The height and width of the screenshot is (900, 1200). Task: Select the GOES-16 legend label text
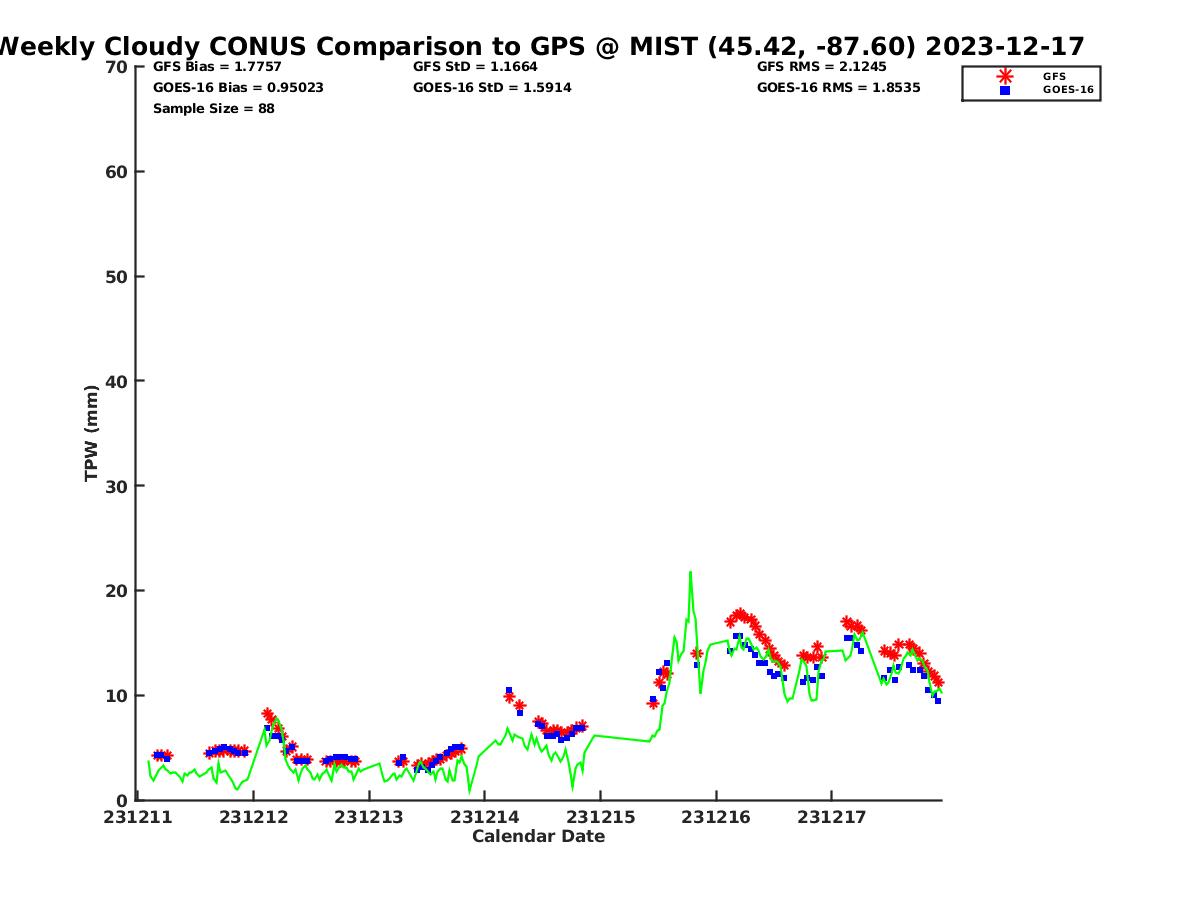[x=1068, y=90]
